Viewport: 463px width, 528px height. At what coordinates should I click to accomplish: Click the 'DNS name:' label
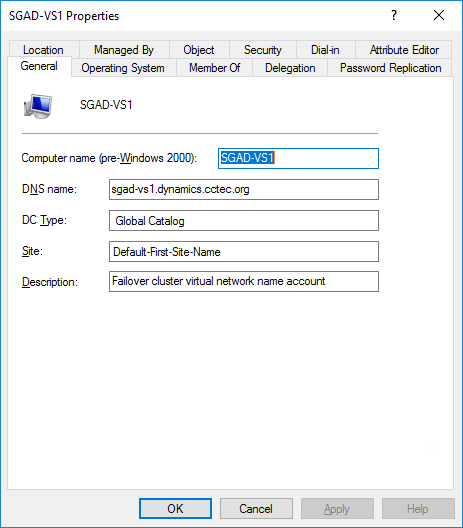pos(49,189)
